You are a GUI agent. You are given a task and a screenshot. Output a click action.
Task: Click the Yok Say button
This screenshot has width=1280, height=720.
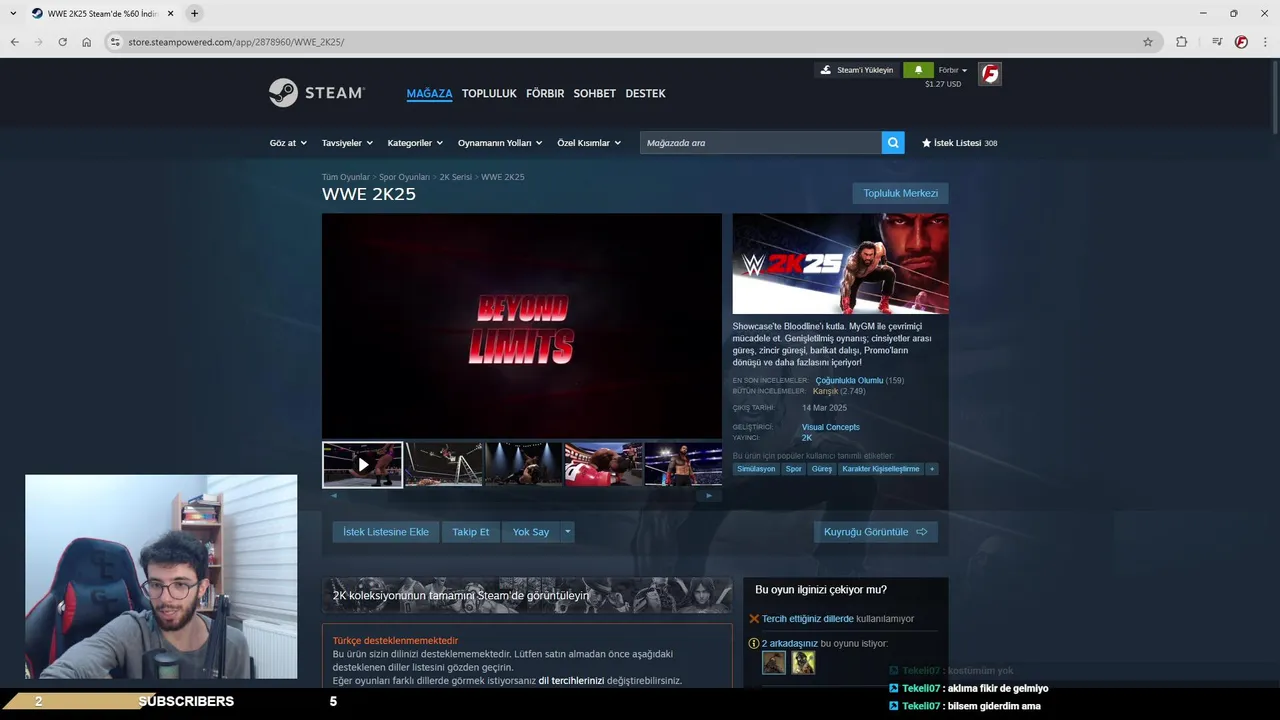click(531, 532)
